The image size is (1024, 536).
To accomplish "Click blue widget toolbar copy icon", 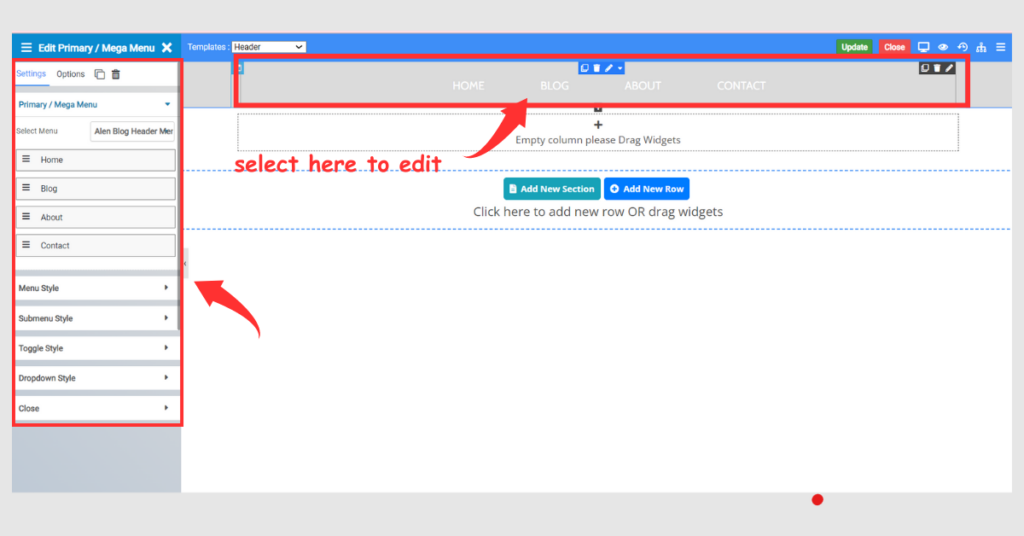I will 584,68.
